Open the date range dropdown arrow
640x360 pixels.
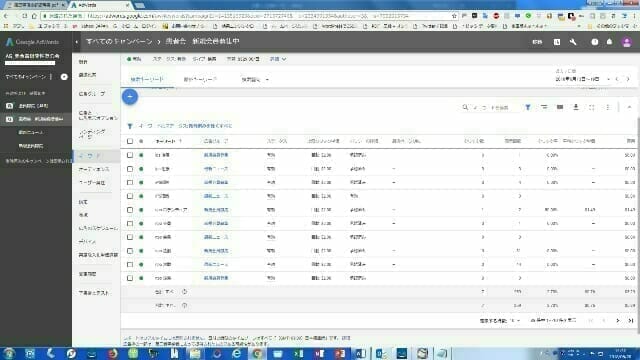pos(609,79)
